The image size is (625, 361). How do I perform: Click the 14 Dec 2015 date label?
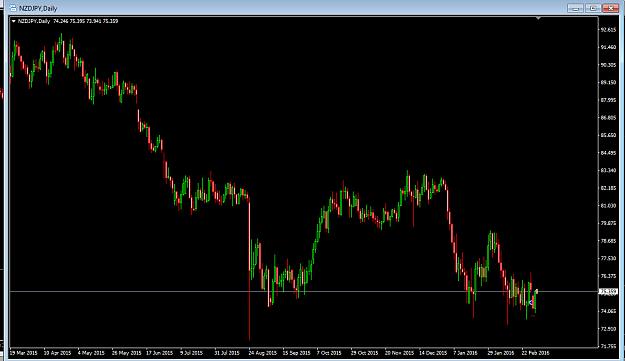[433, 353]
